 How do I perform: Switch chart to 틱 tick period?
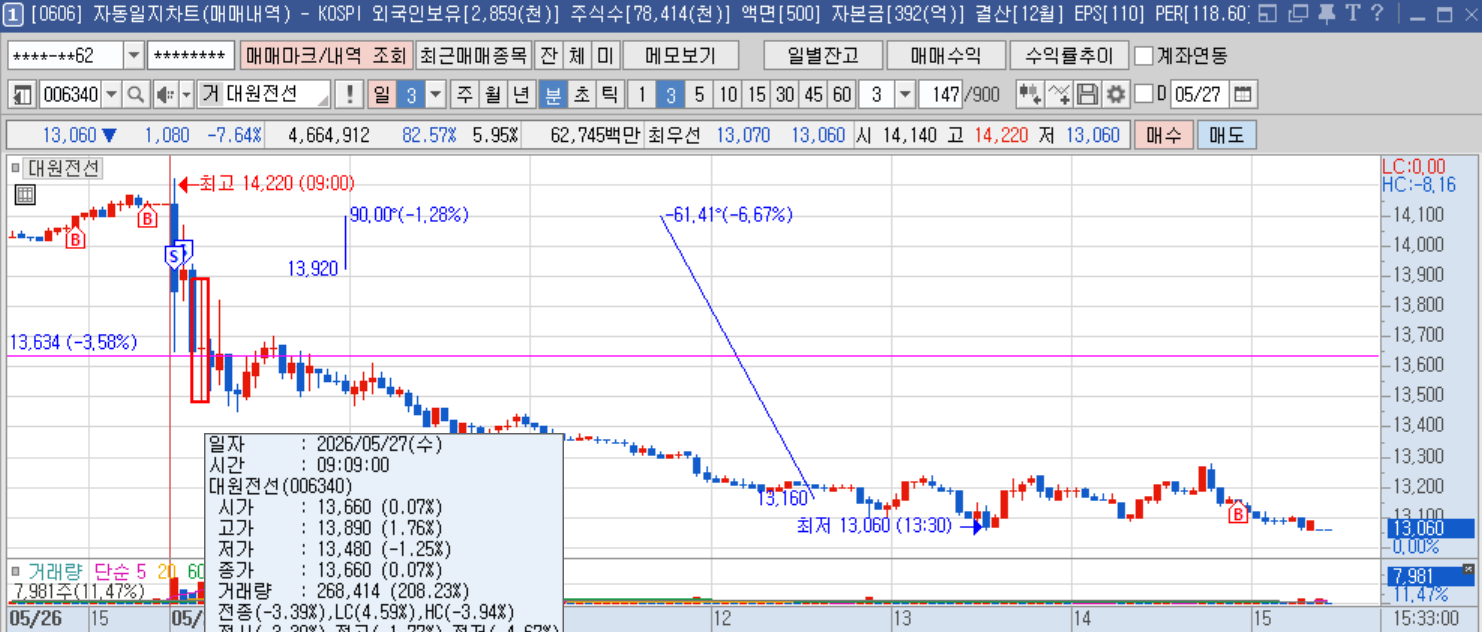608,95
